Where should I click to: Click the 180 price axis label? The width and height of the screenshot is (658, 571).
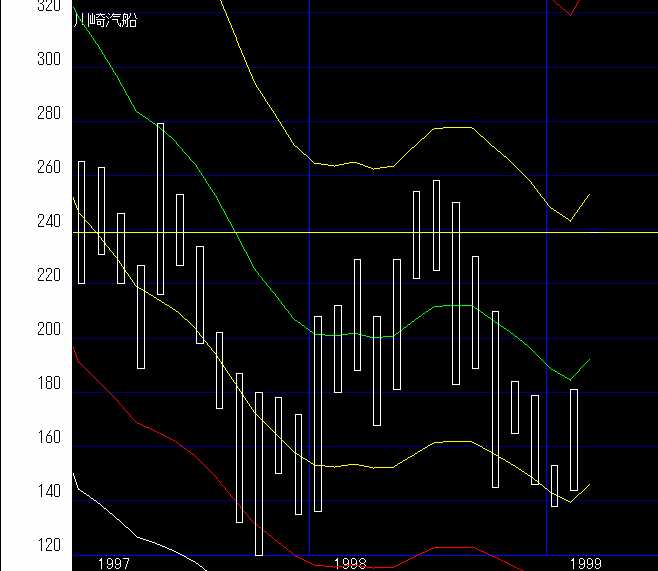[48, 384]
